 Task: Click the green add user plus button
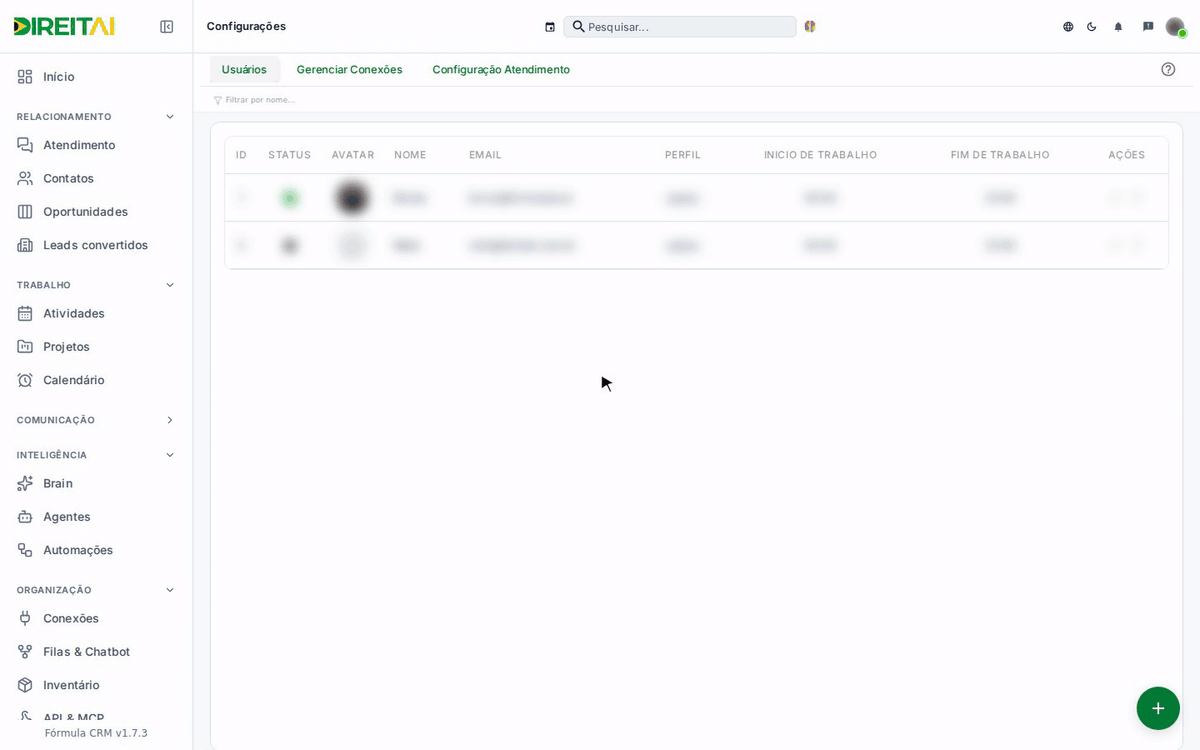[1158, 708]
